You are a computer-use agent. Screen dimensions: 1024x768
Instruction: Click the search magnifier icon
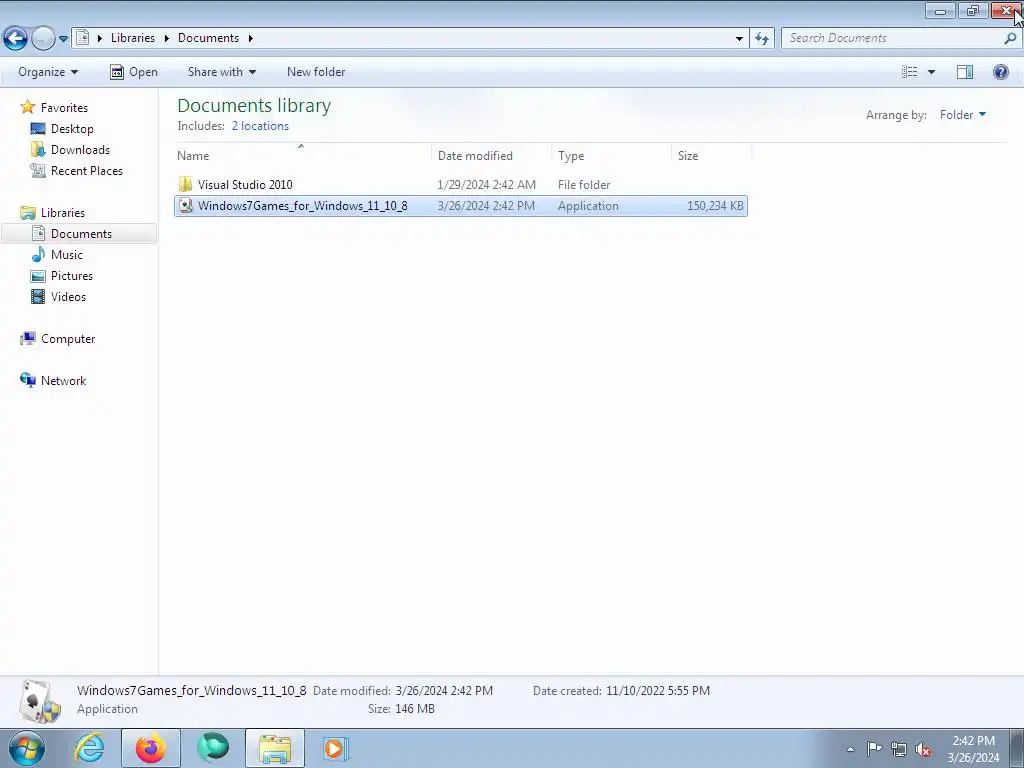click(x=1010, y=39)
